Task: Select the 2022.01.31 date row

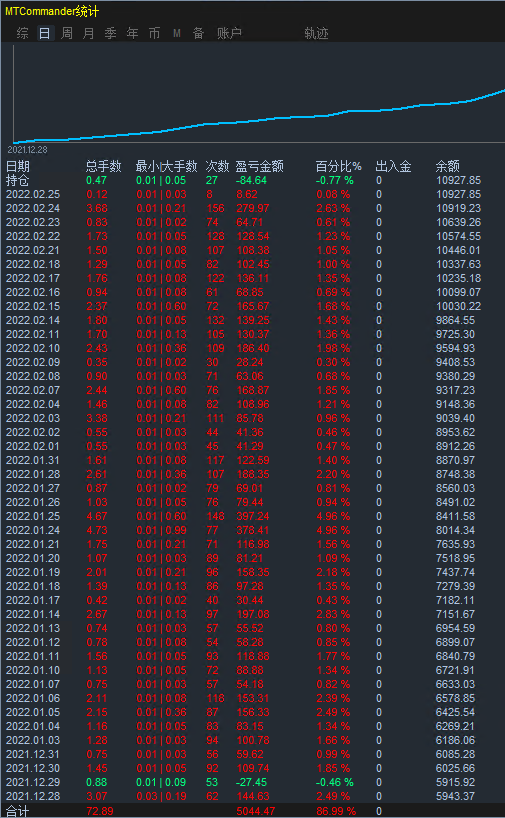Action: pyautogui.click(x=33, y=460)
